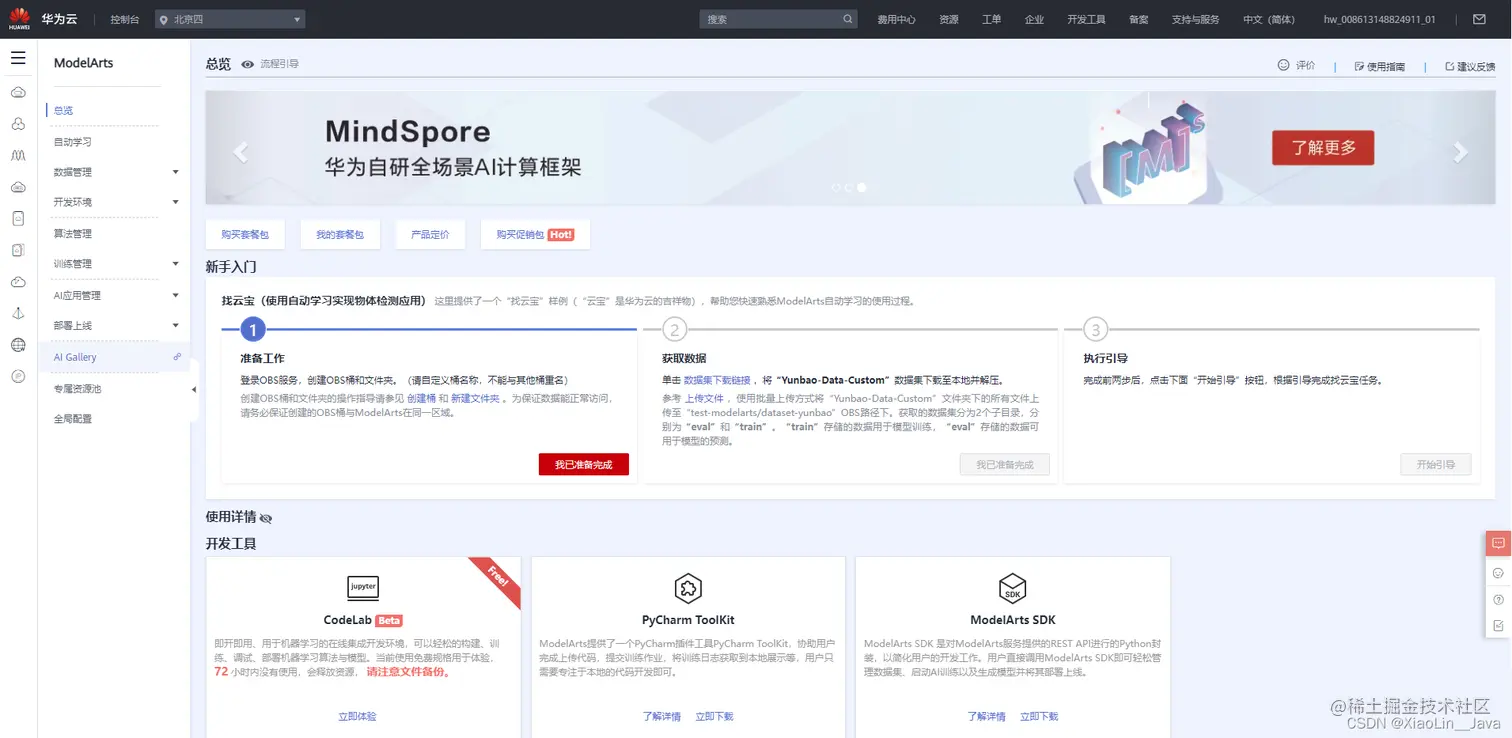Collapse the sidebar using the arrow handle
The image size is (1512, 738).
point(194,389)
